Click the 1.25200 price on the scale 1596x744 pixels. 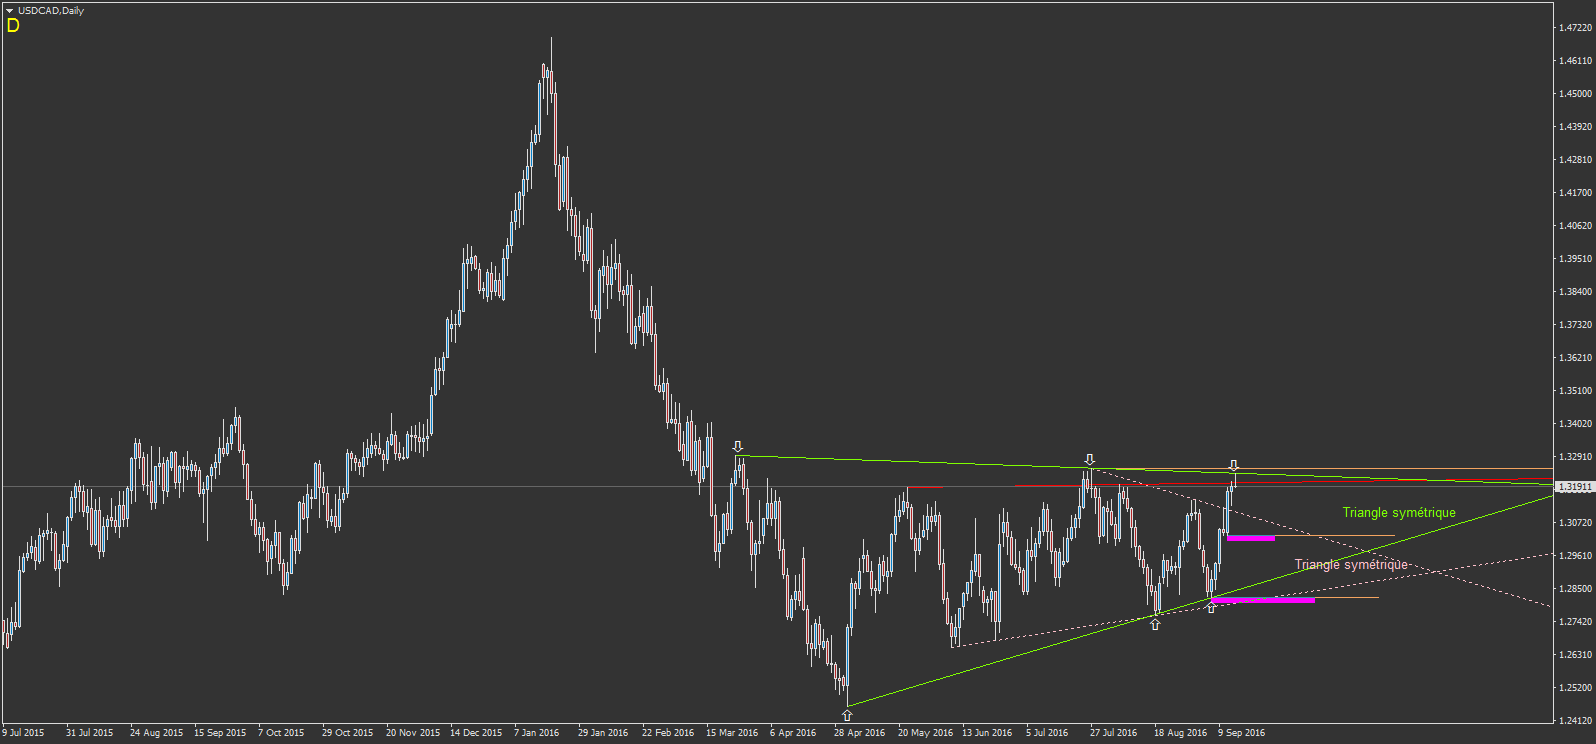(x=1575, y=688)
